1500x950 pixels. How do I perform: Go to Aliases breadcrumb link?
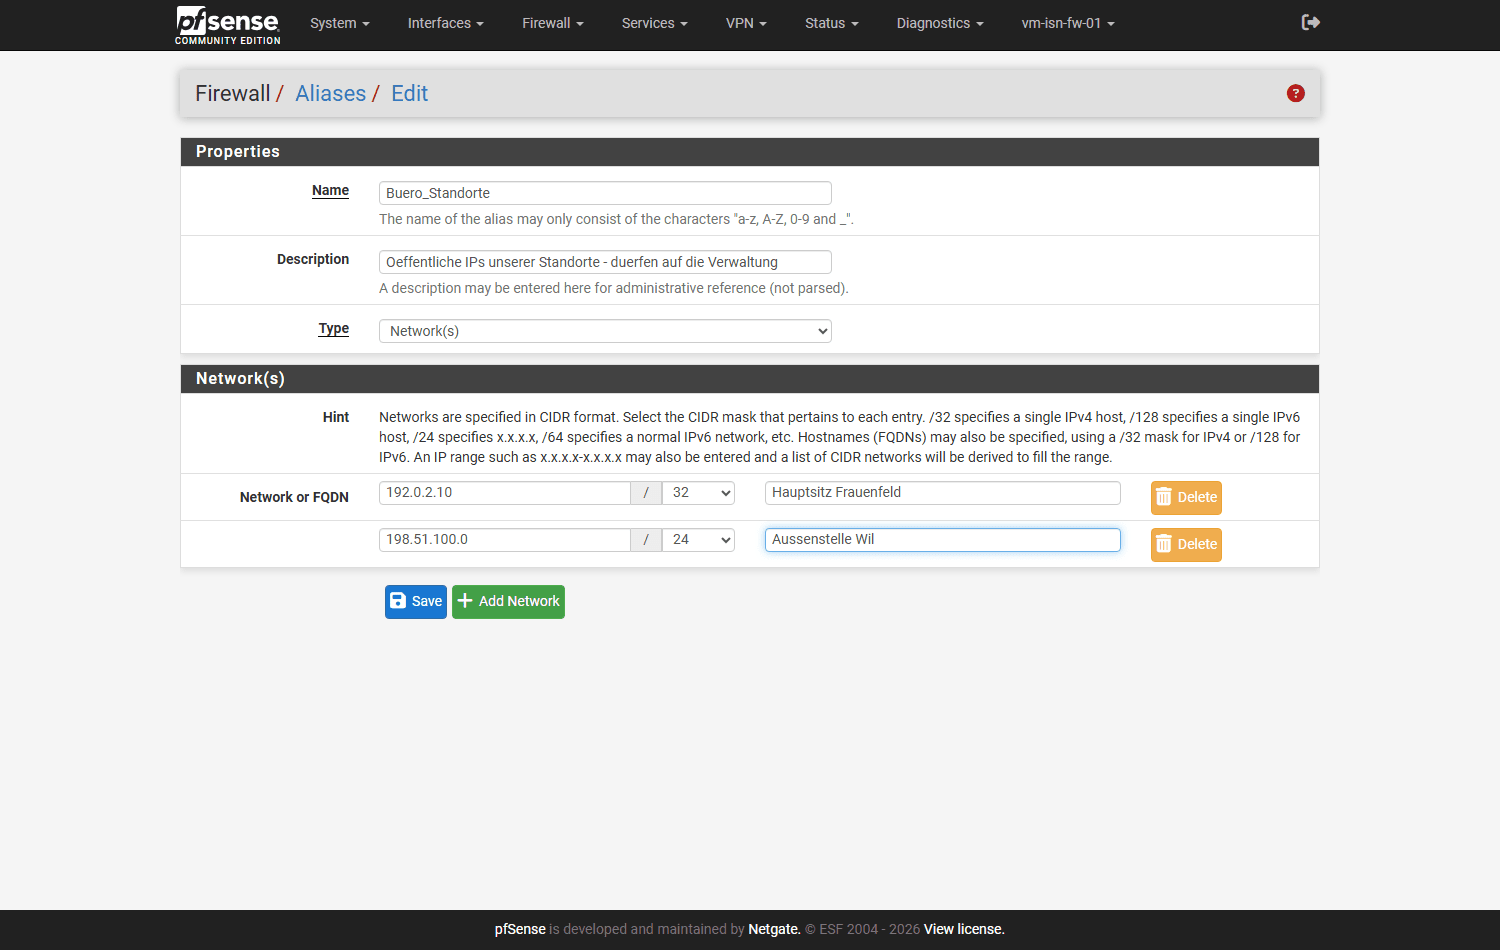(331, 93)
